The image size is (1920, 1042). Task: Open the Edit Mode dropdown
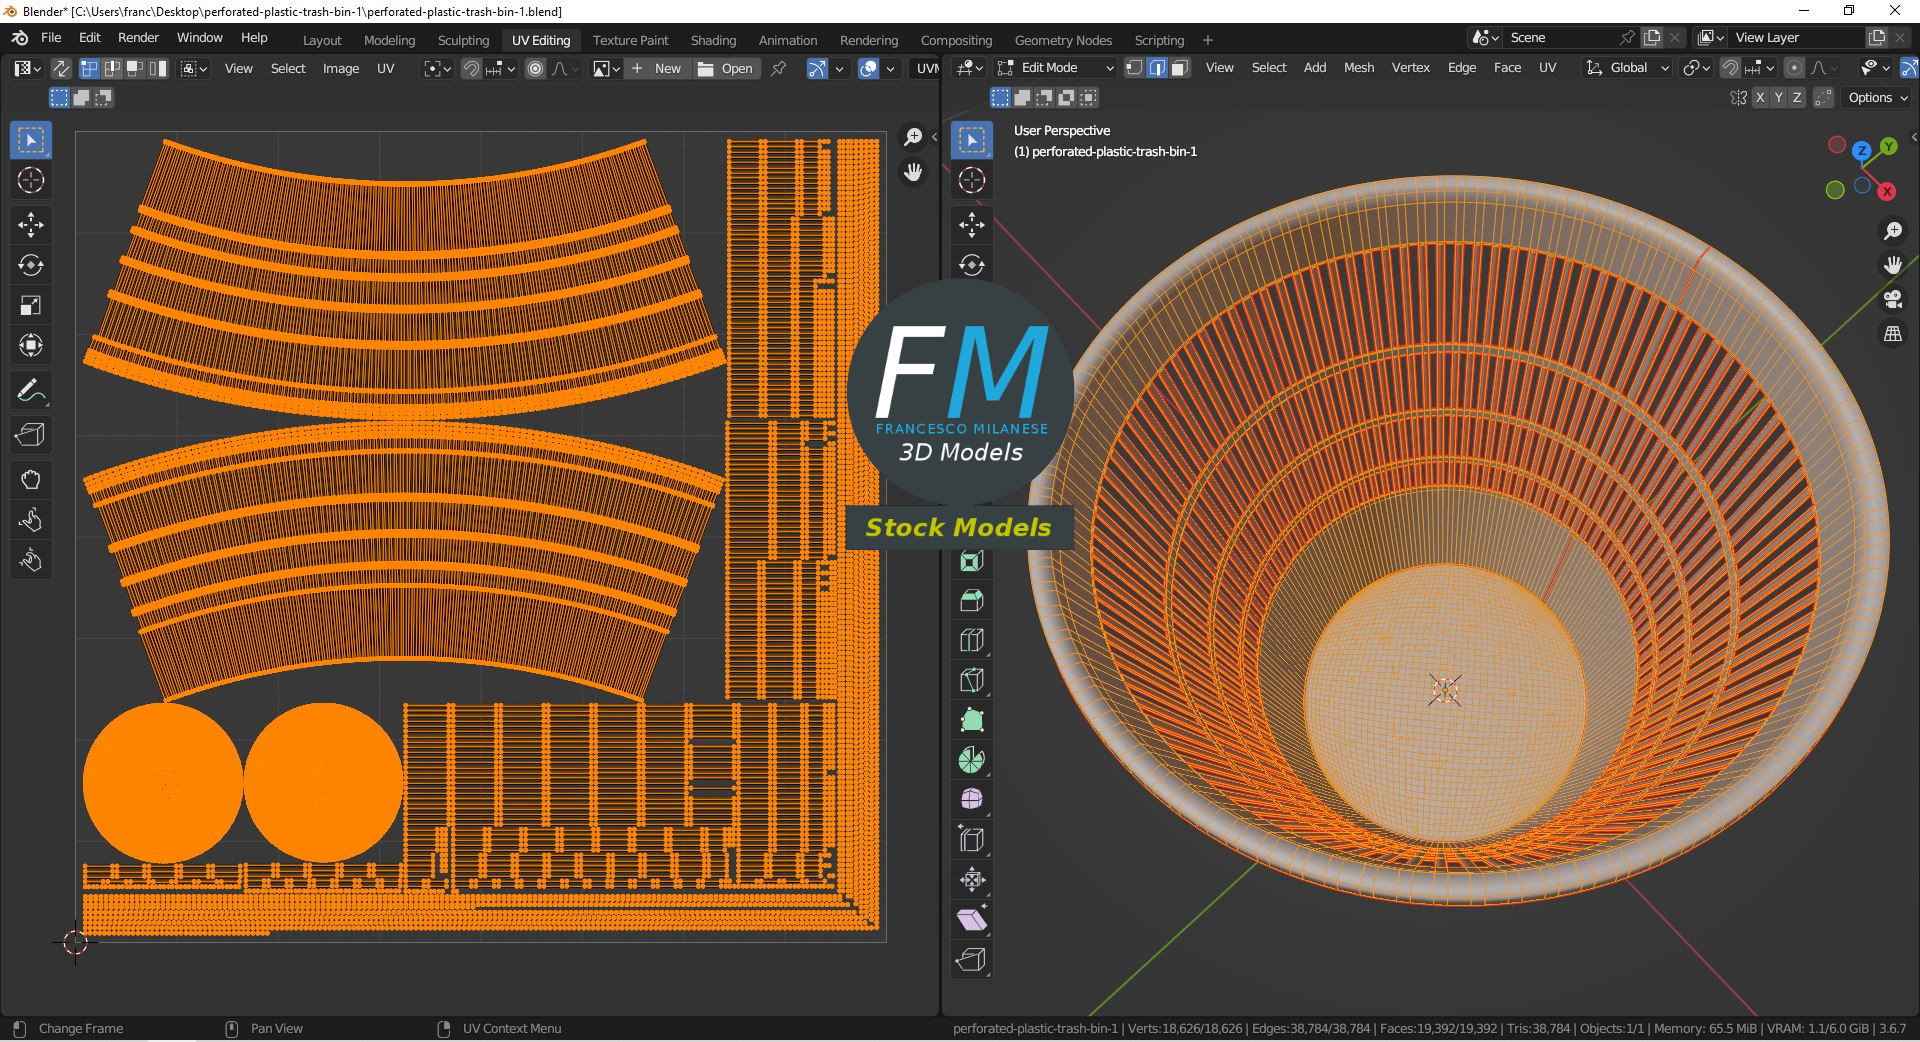1057,68
